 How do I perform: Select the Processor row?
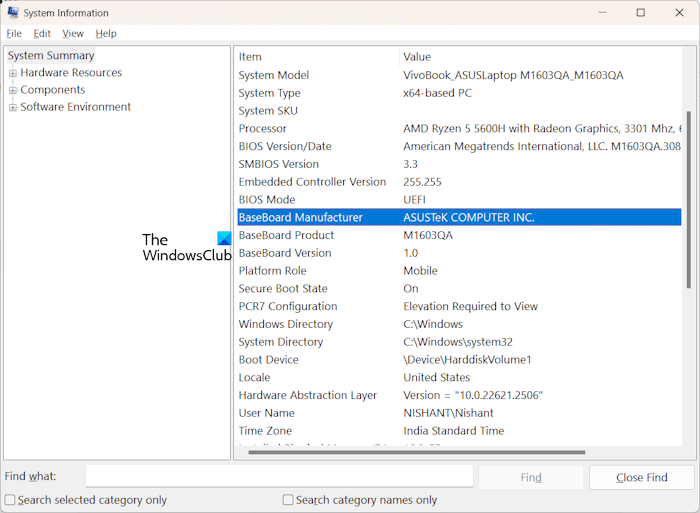click(x=459, y=129)
